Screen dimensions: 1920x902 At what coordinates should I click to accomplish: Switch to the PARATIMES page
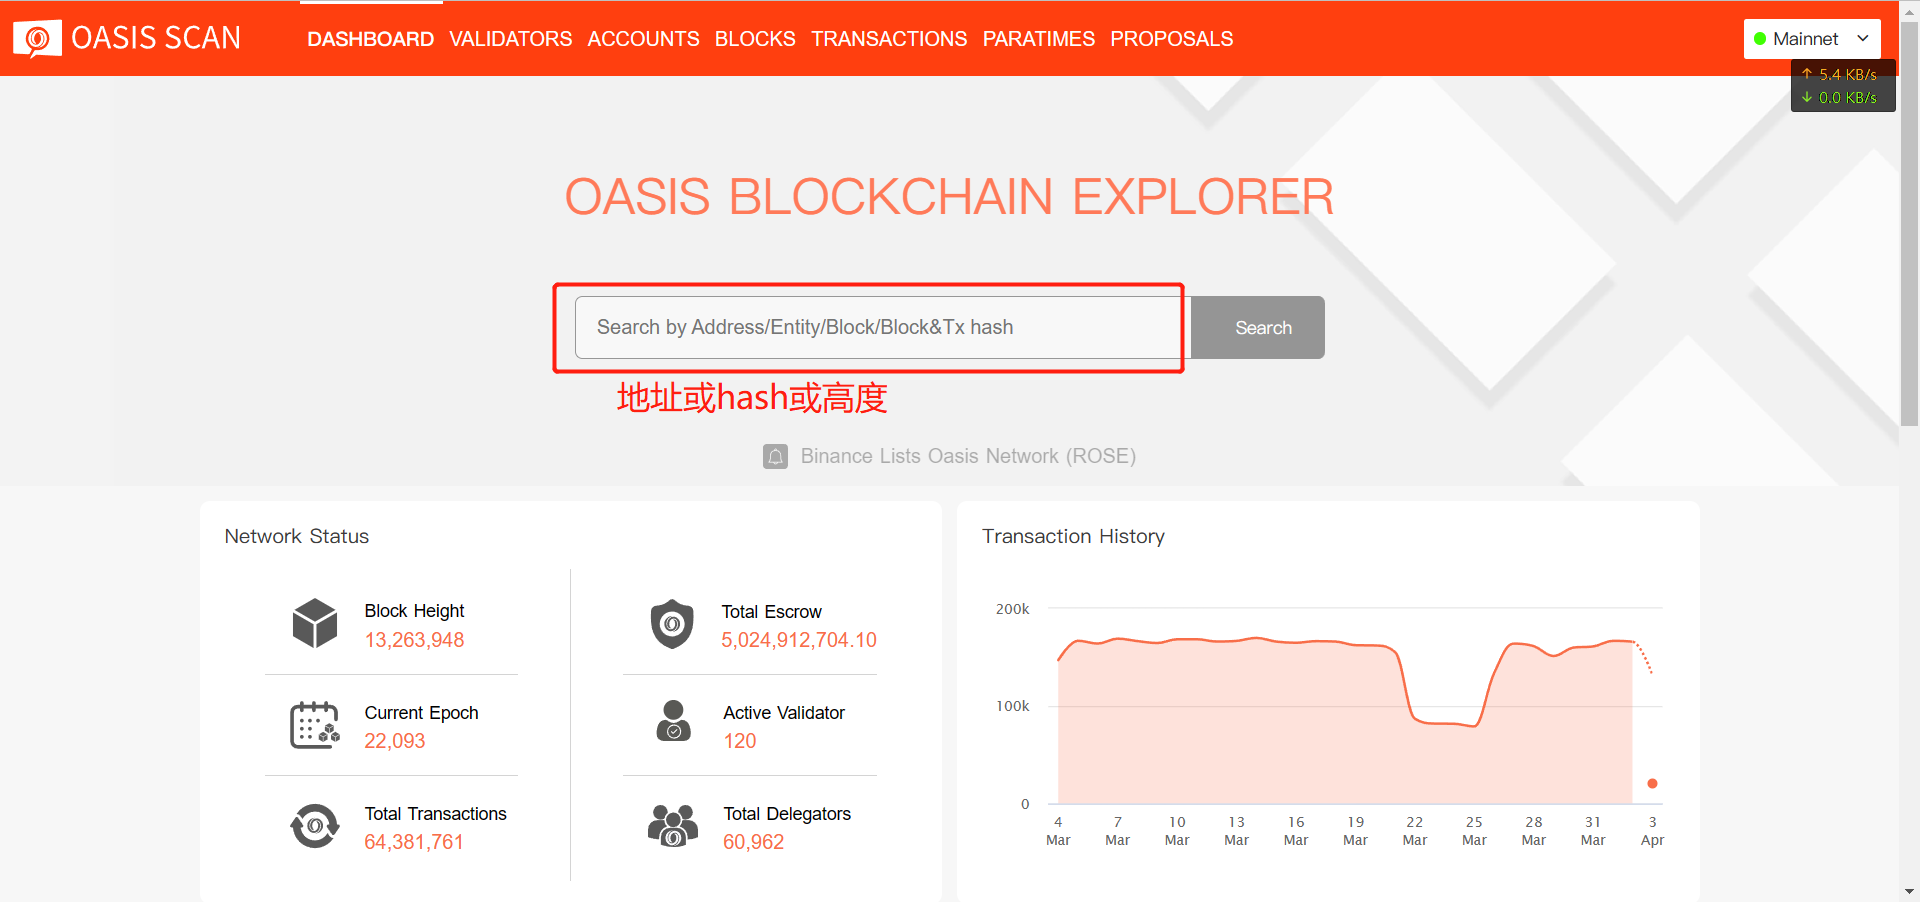click(1039, 39)
